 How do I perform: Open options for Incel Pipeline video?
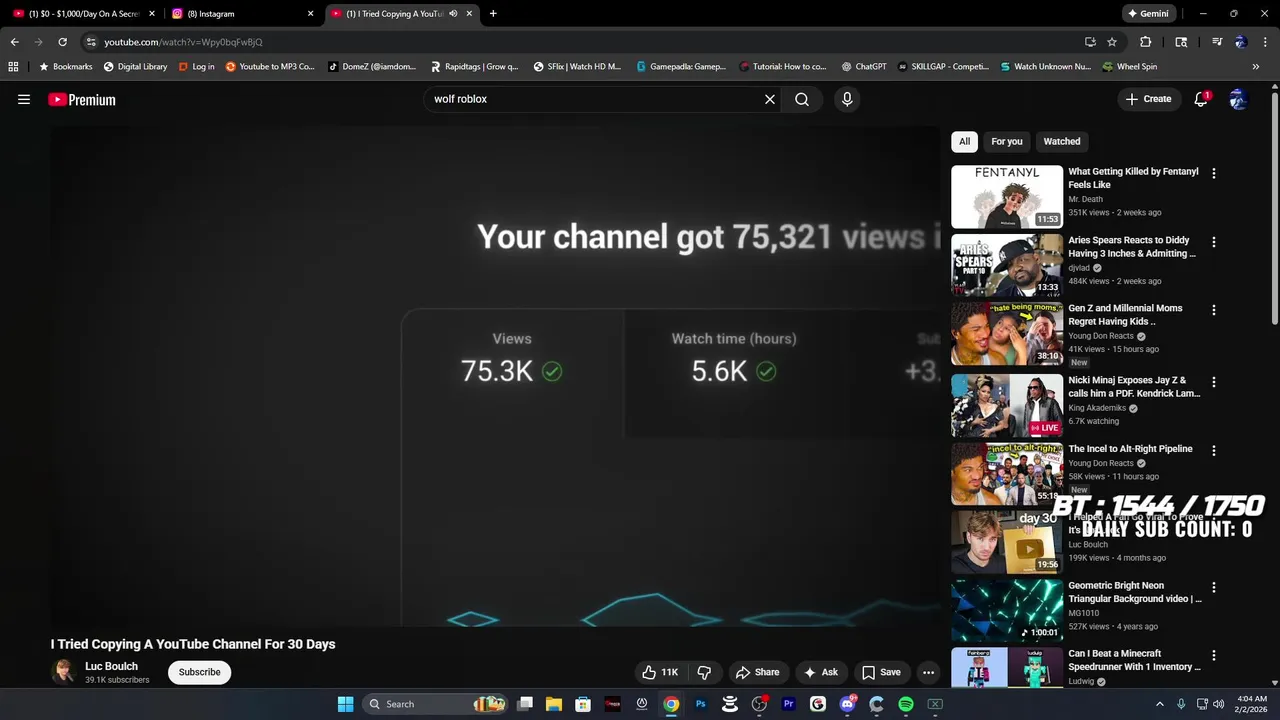click(1214, 450)
